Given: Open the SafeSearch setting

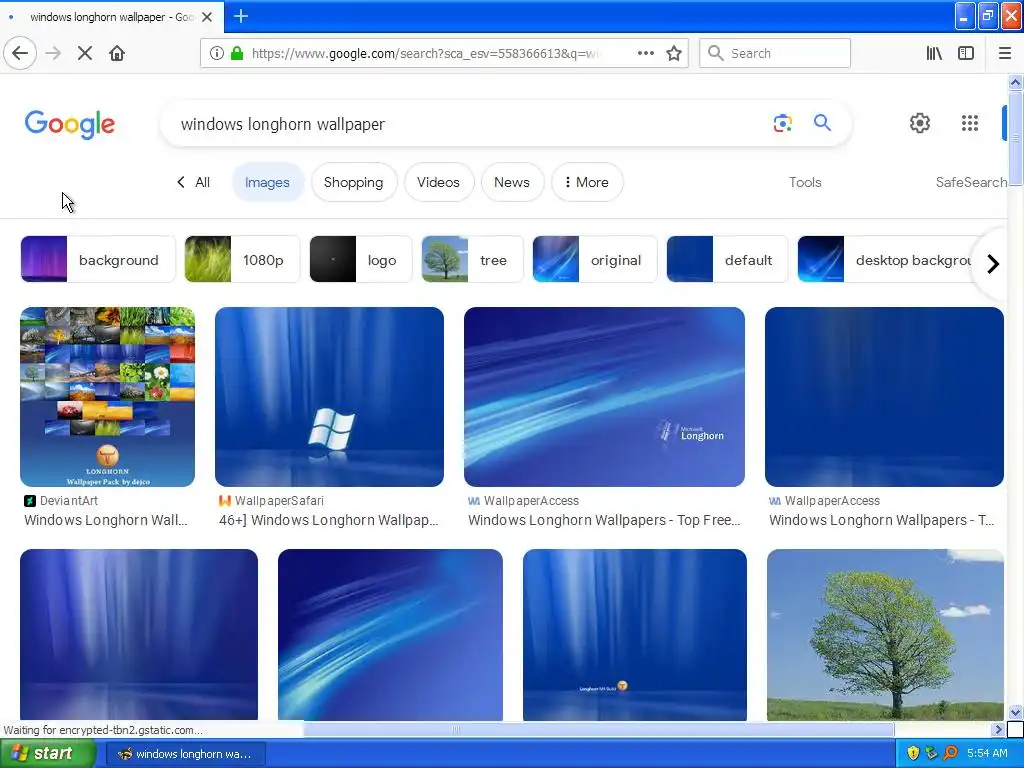Looking at the screenshot, I should tap(971, 182).
